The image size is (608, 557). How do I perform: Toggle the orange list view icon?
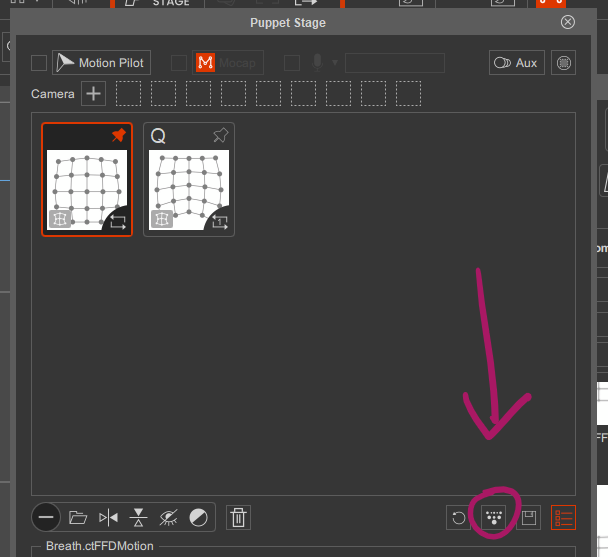pyautogui.click(x=563, y=517)
